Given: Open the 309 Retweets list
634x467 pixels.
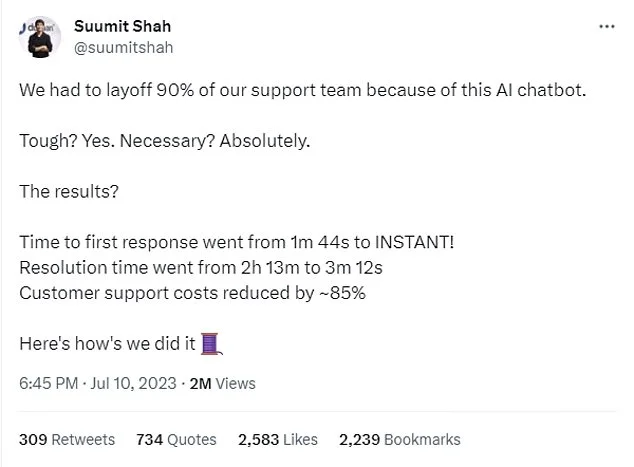Looking at the screenshot, I should [67, 439].
